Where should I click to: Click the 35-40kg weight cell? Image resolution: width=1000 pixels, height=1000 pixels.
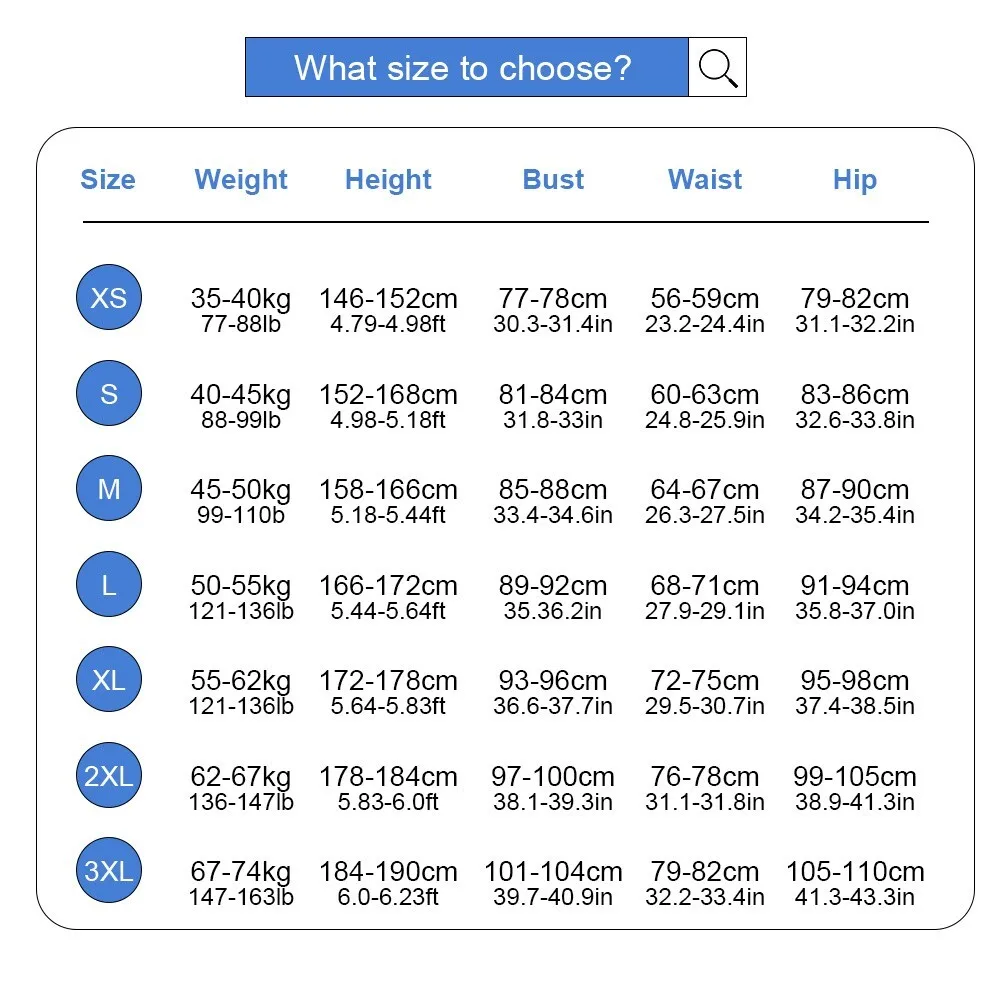click(241, 299)
